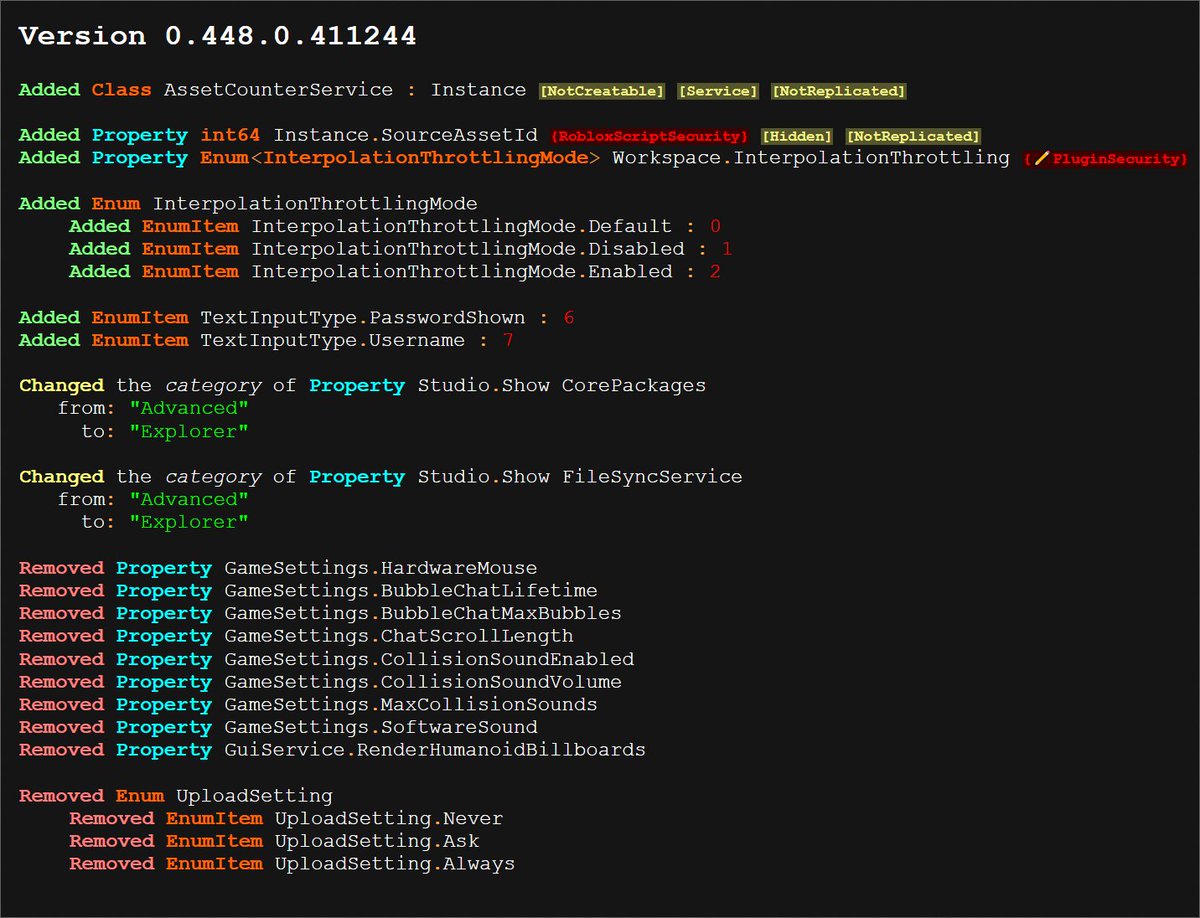
Task: Select GameSettings.HardwareMouse removed property
Action: (381, 568)
